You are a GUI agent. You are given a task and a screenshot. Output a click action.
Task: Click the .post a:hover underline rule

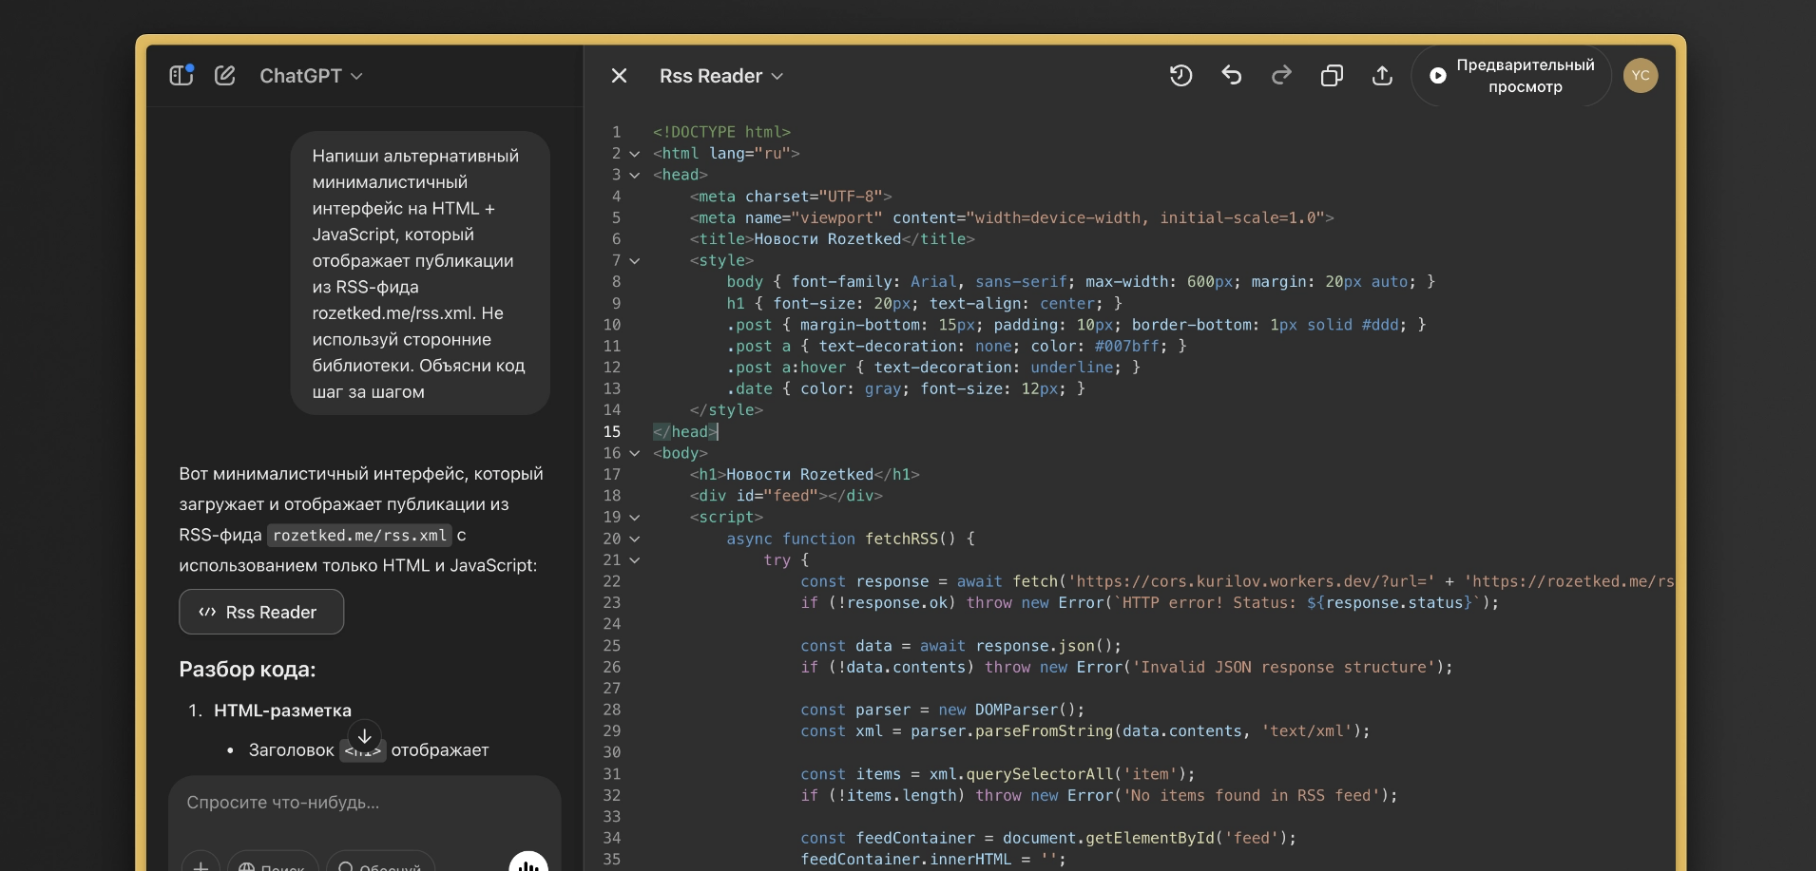pos(933,368)
